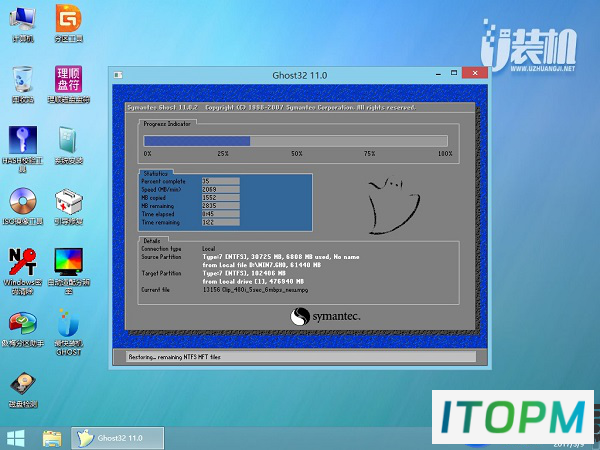
Task: Open the ISO disc tool icon
Action: click(x=23, y=206)
